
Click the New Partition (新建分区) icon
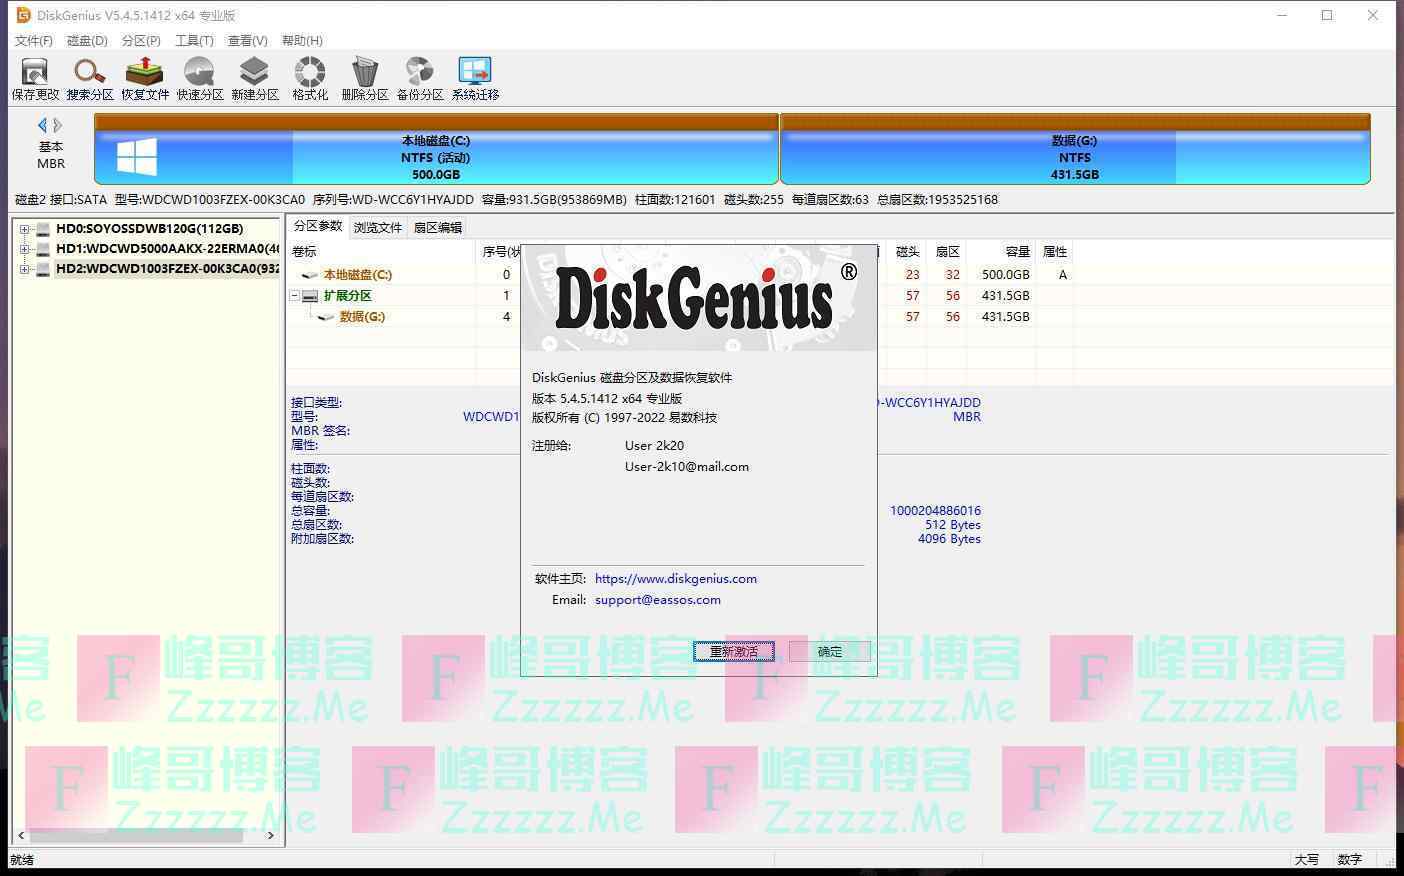tap(255, 79)
